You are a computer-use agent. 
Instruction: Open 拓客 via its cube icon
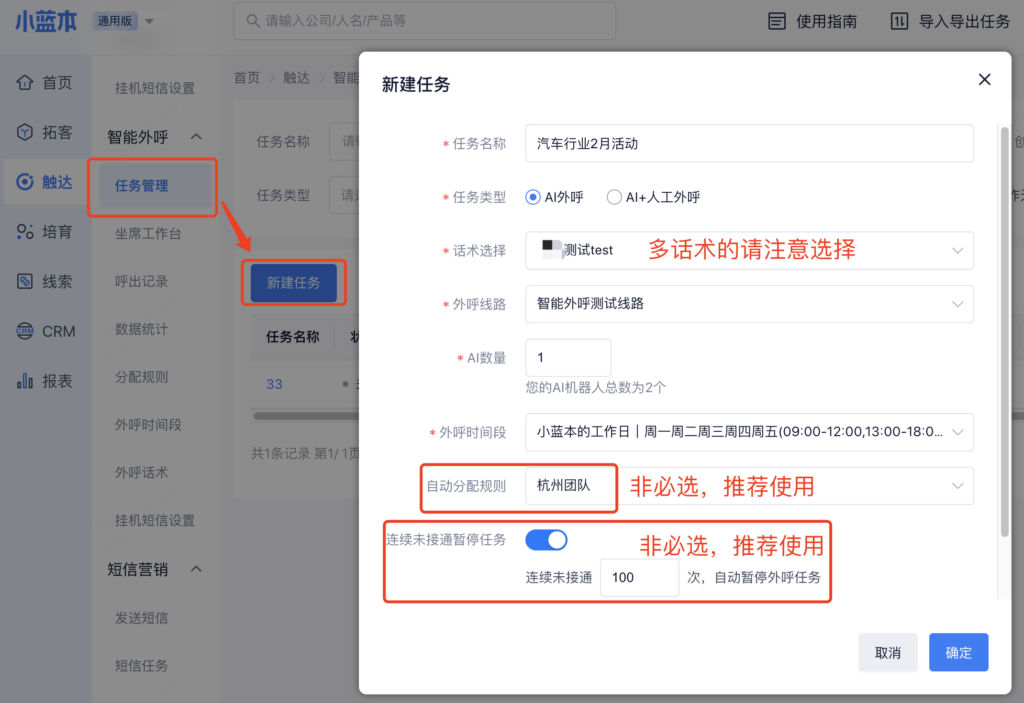(25, 132)
